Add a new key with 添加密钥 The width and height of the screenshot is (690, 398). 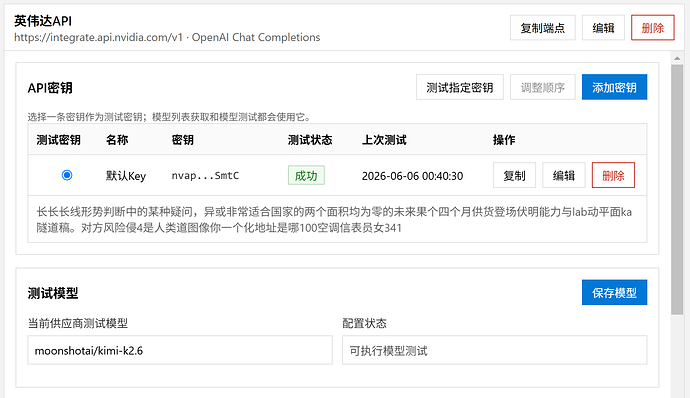coord(614,87)
